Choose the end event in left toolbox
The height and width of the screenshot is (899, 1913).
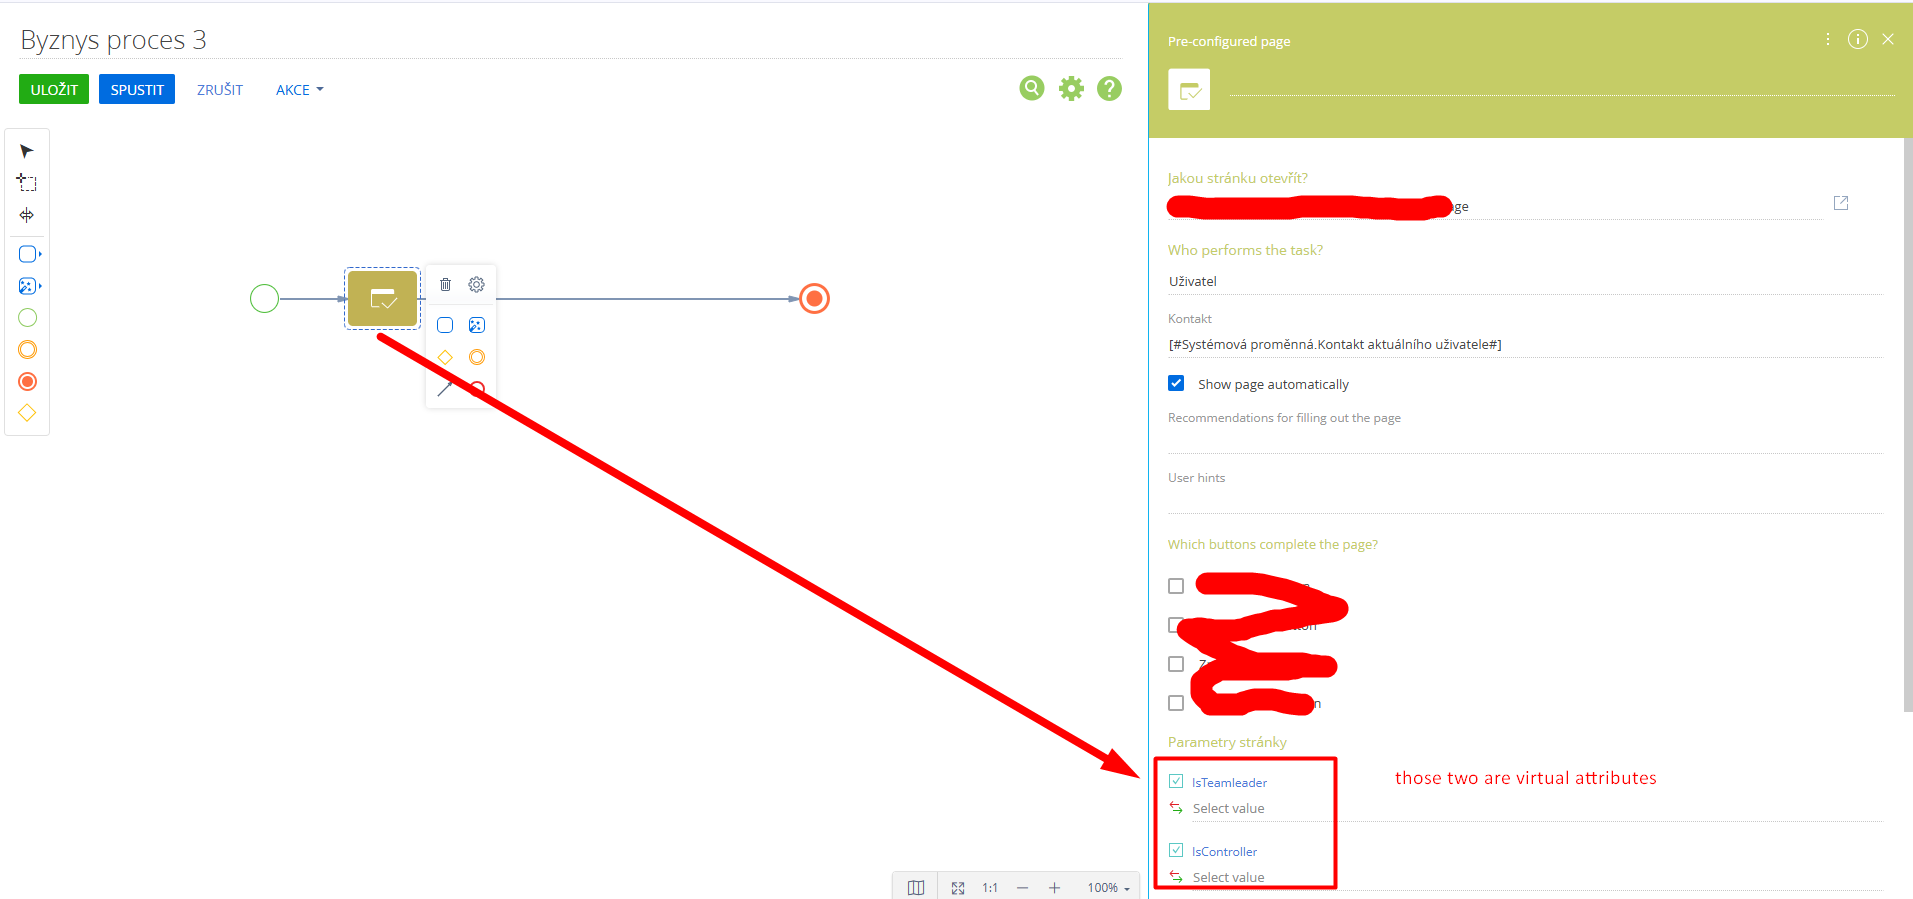(27, 382)
